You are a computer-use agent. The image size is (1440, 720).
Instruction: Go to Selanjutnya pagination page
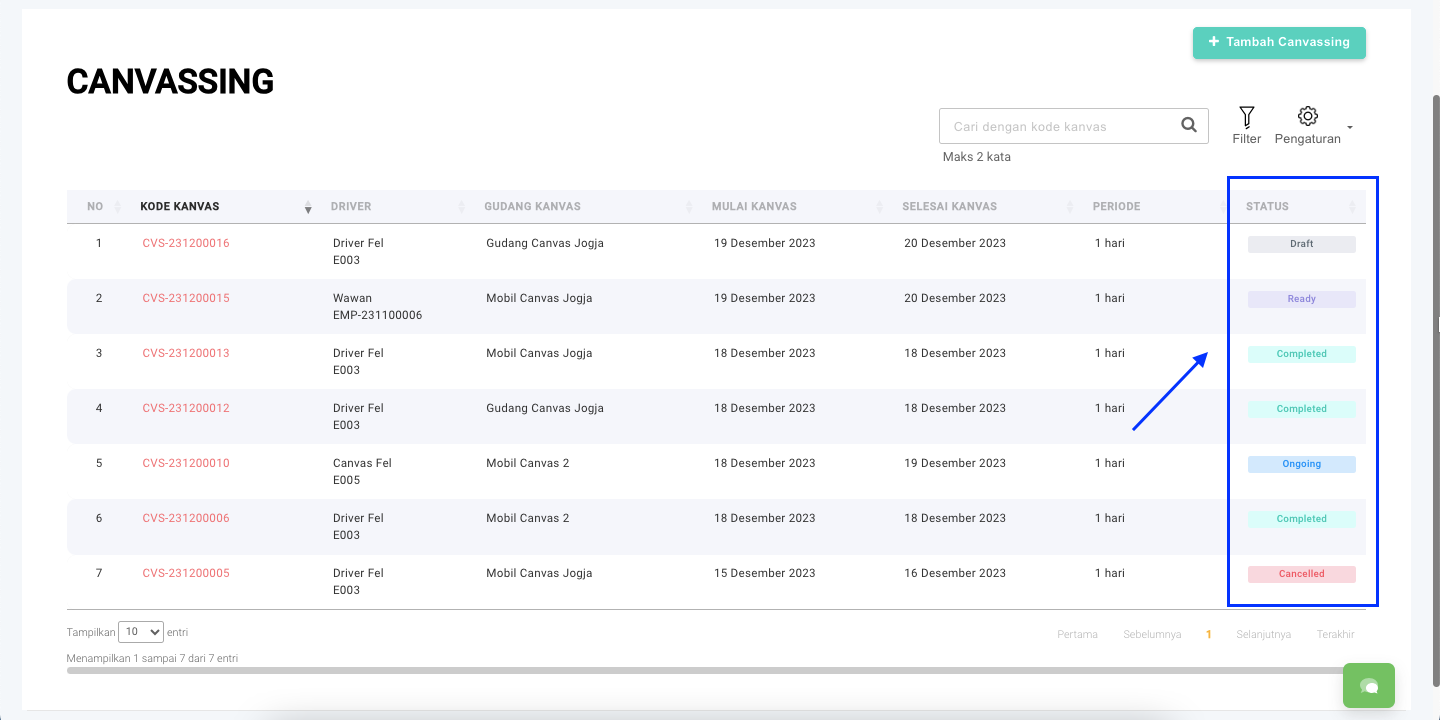click(1263, 634)
